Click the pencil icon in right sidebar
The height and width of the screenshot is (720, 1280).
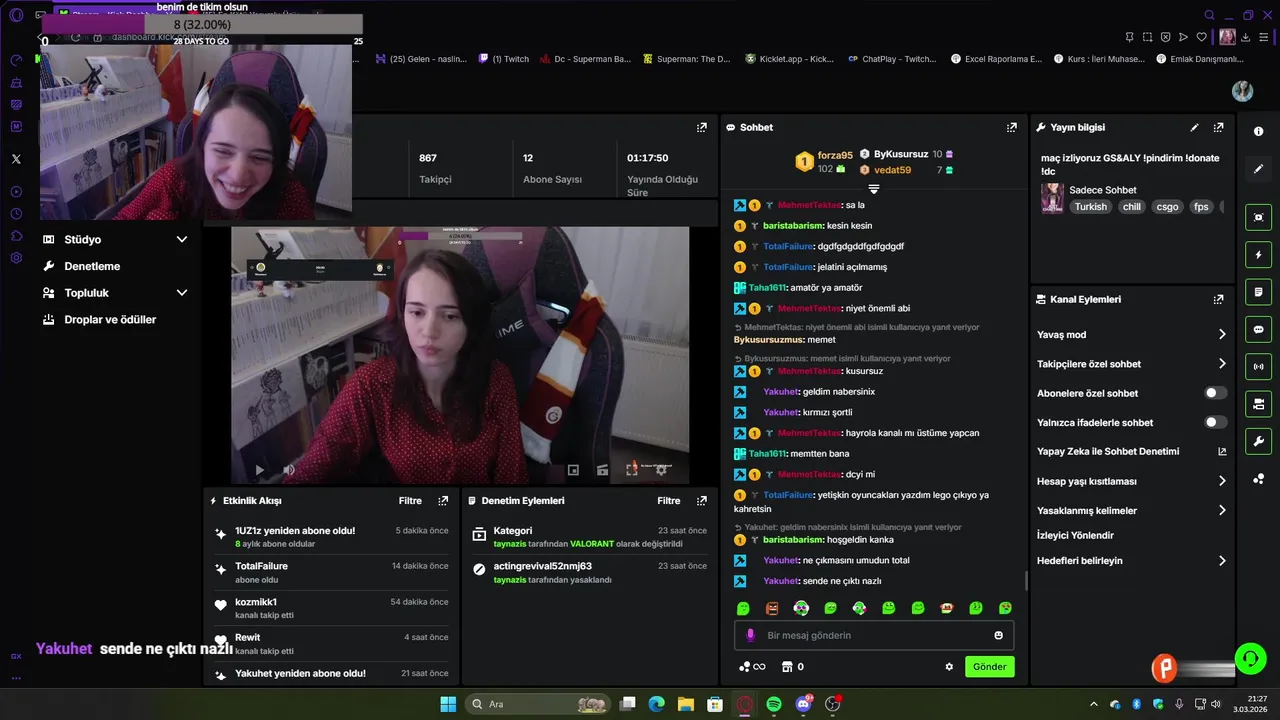(1258, 169)
